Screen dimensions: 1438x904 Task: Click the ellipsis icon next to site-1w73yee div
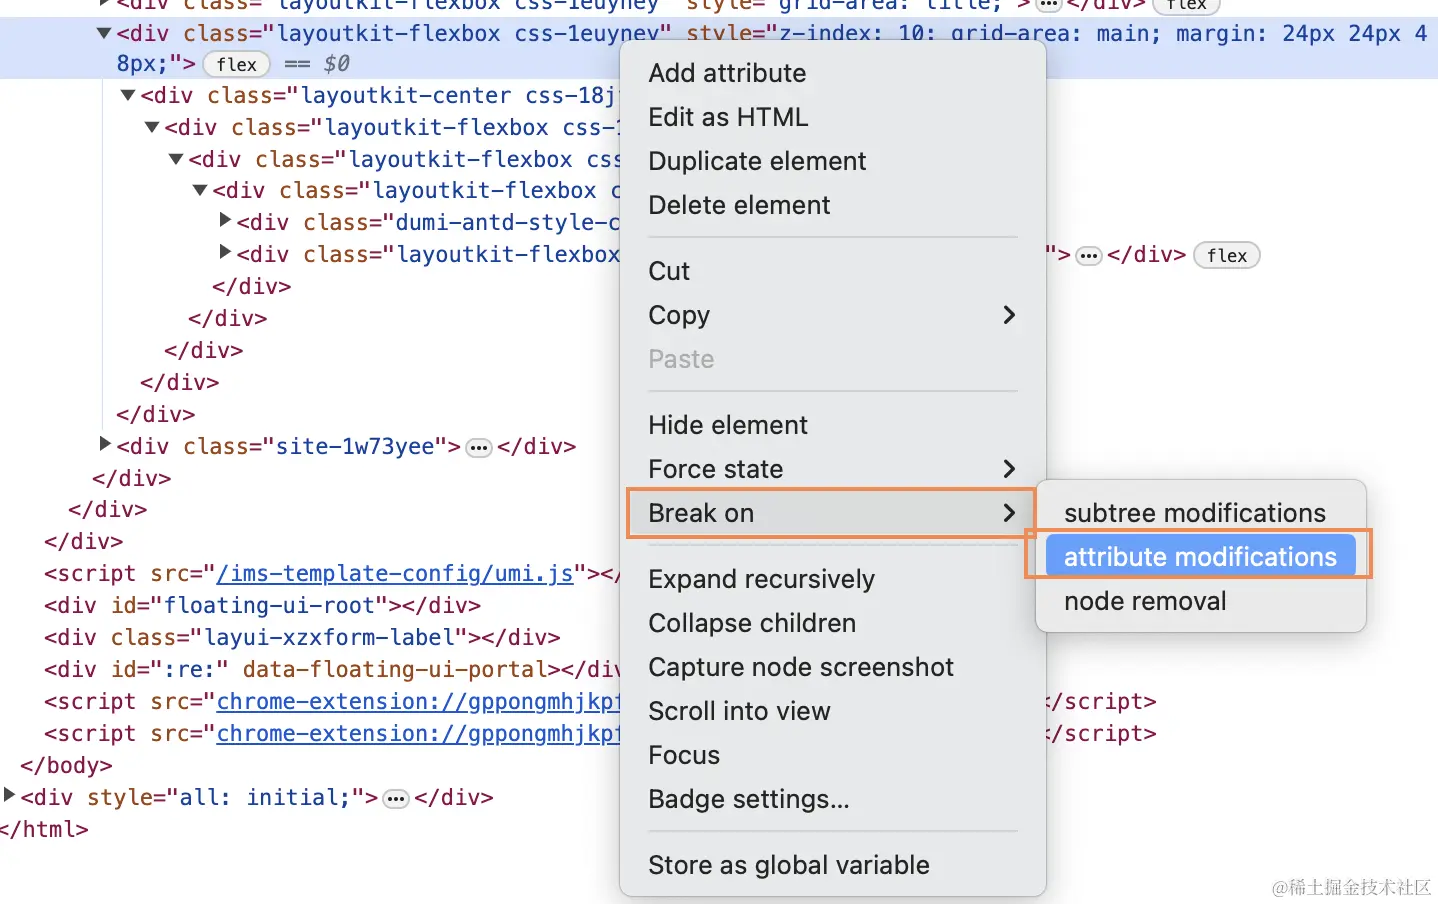(x=479, y=447)
